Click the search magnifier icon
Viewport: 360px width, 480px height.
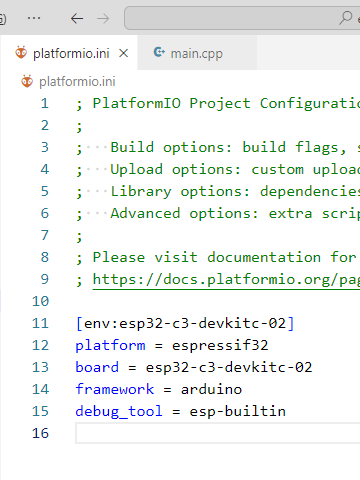[346, 18]
